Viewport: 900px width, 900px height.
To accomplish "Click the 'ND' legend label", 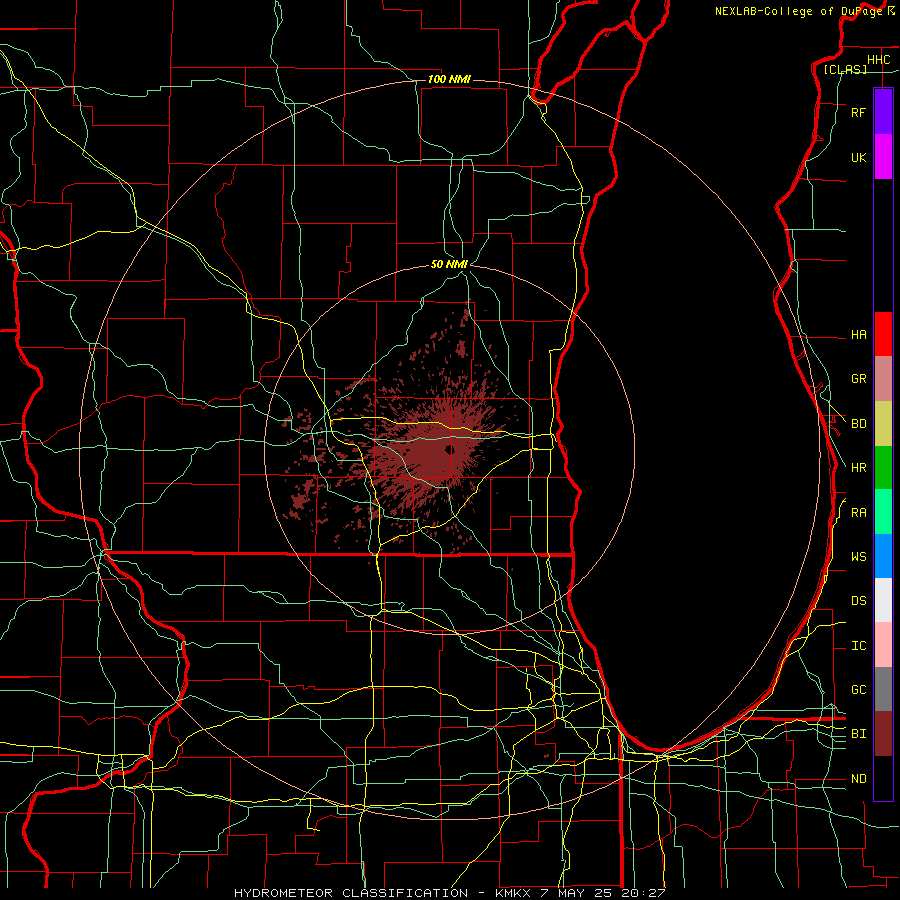I will [858, 779].
